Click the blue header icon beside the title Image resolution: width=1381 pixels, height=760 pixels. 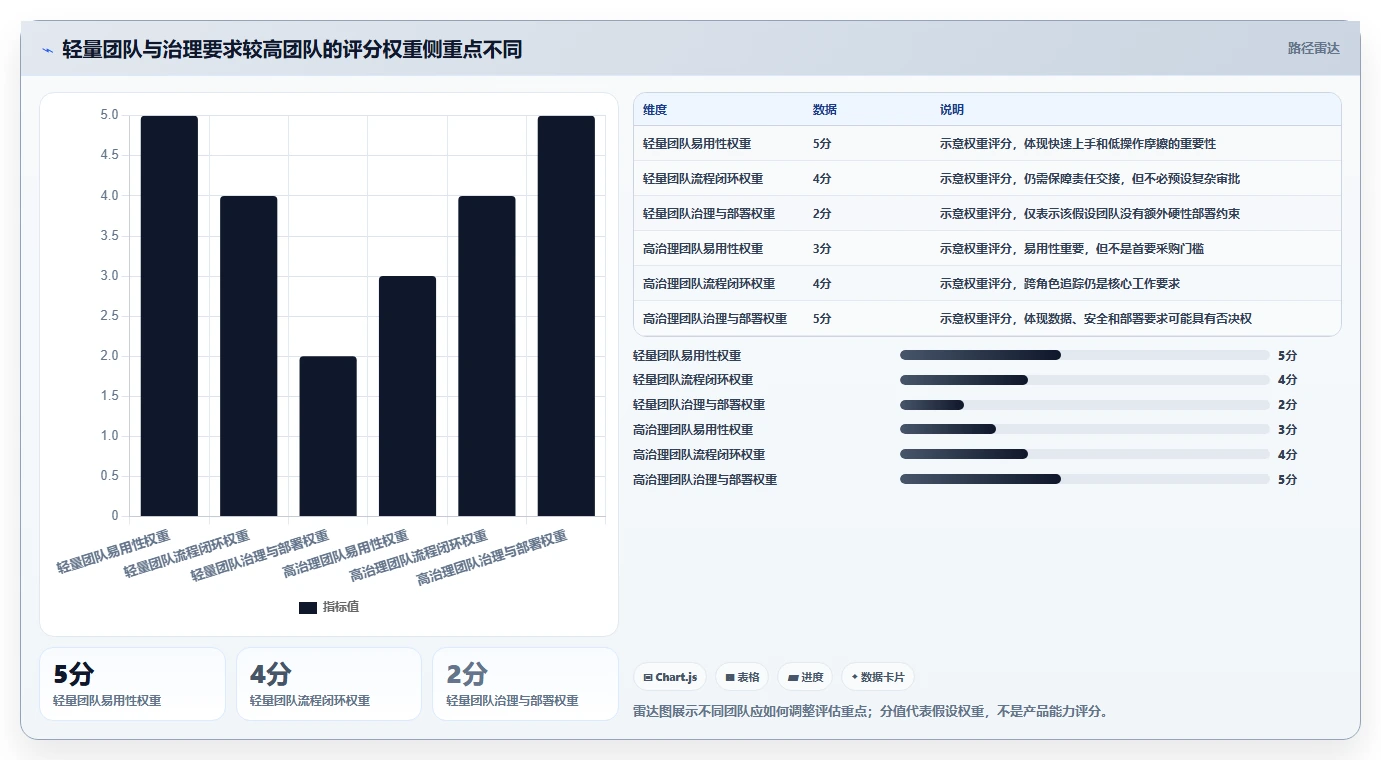click(x=47, y=50)
